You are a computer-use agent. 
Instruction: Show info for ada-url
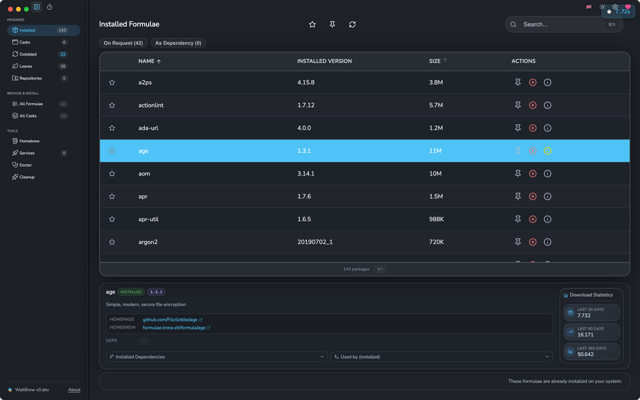[548, 128]
